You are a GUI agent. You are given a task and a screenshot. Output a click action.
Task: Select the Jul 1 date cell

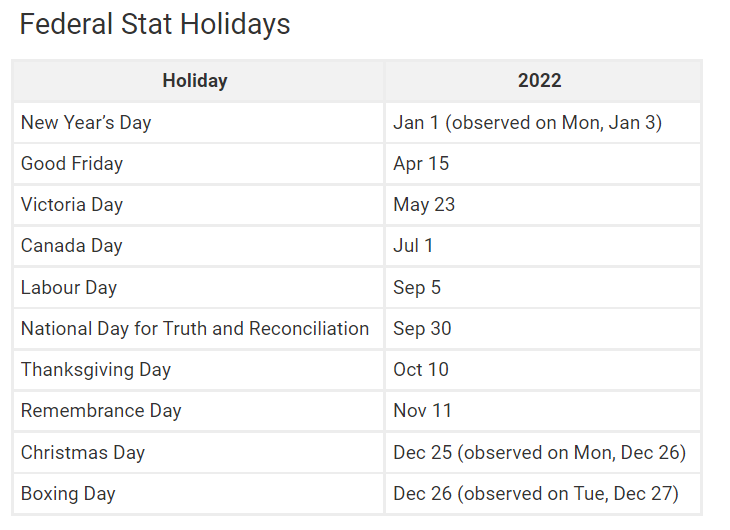[413, 246]
